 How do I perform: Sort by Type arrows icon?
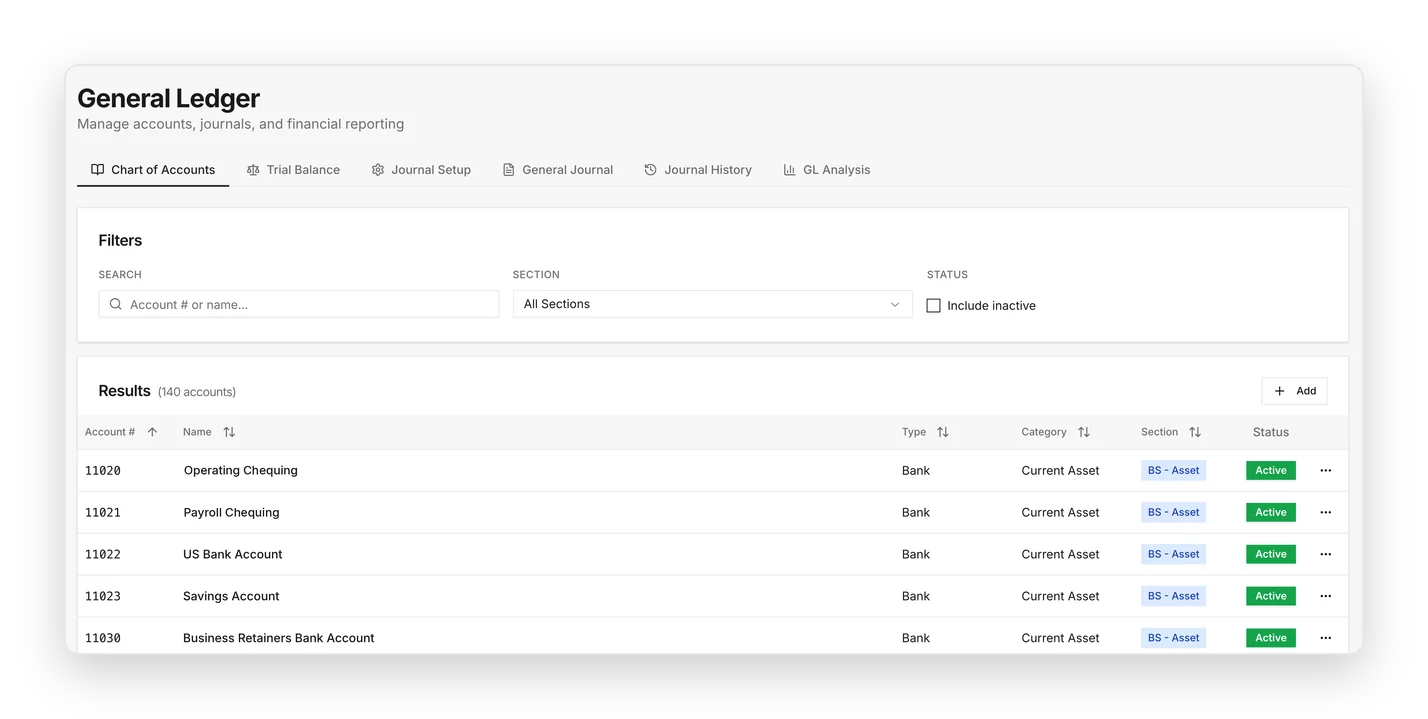pyautogui.click(x=943, y=432)
